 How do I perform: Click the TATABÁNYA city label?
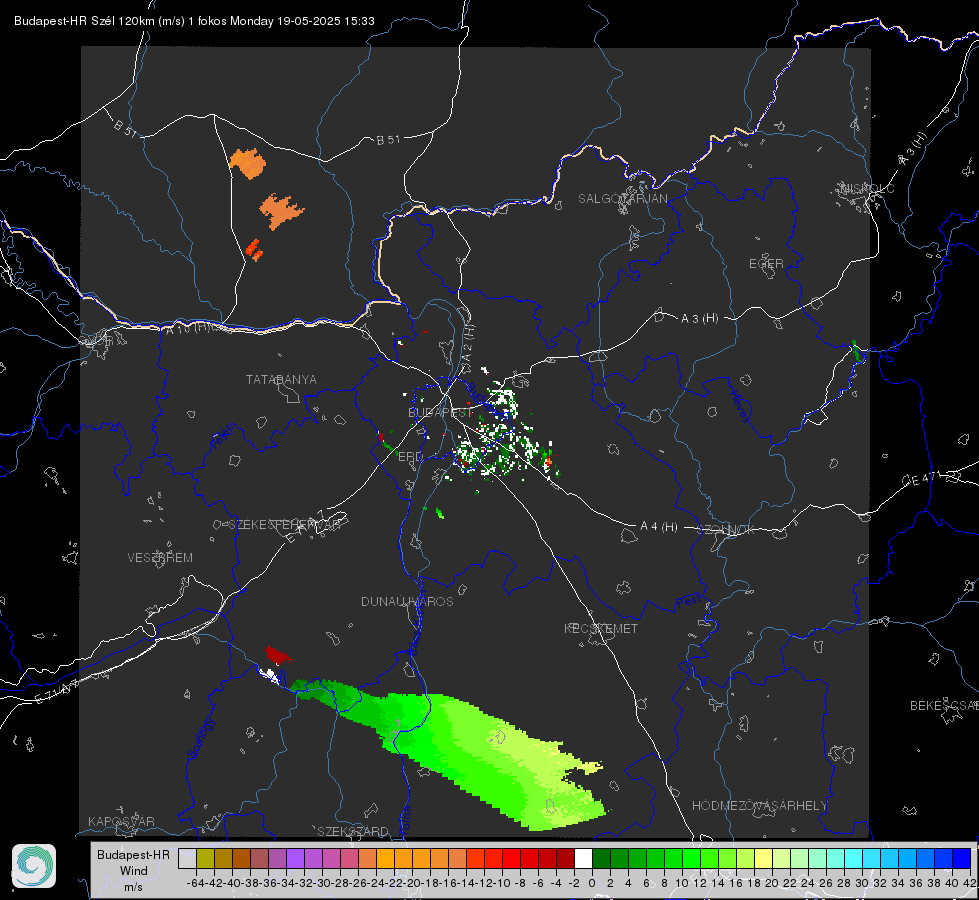coord(281,380)
